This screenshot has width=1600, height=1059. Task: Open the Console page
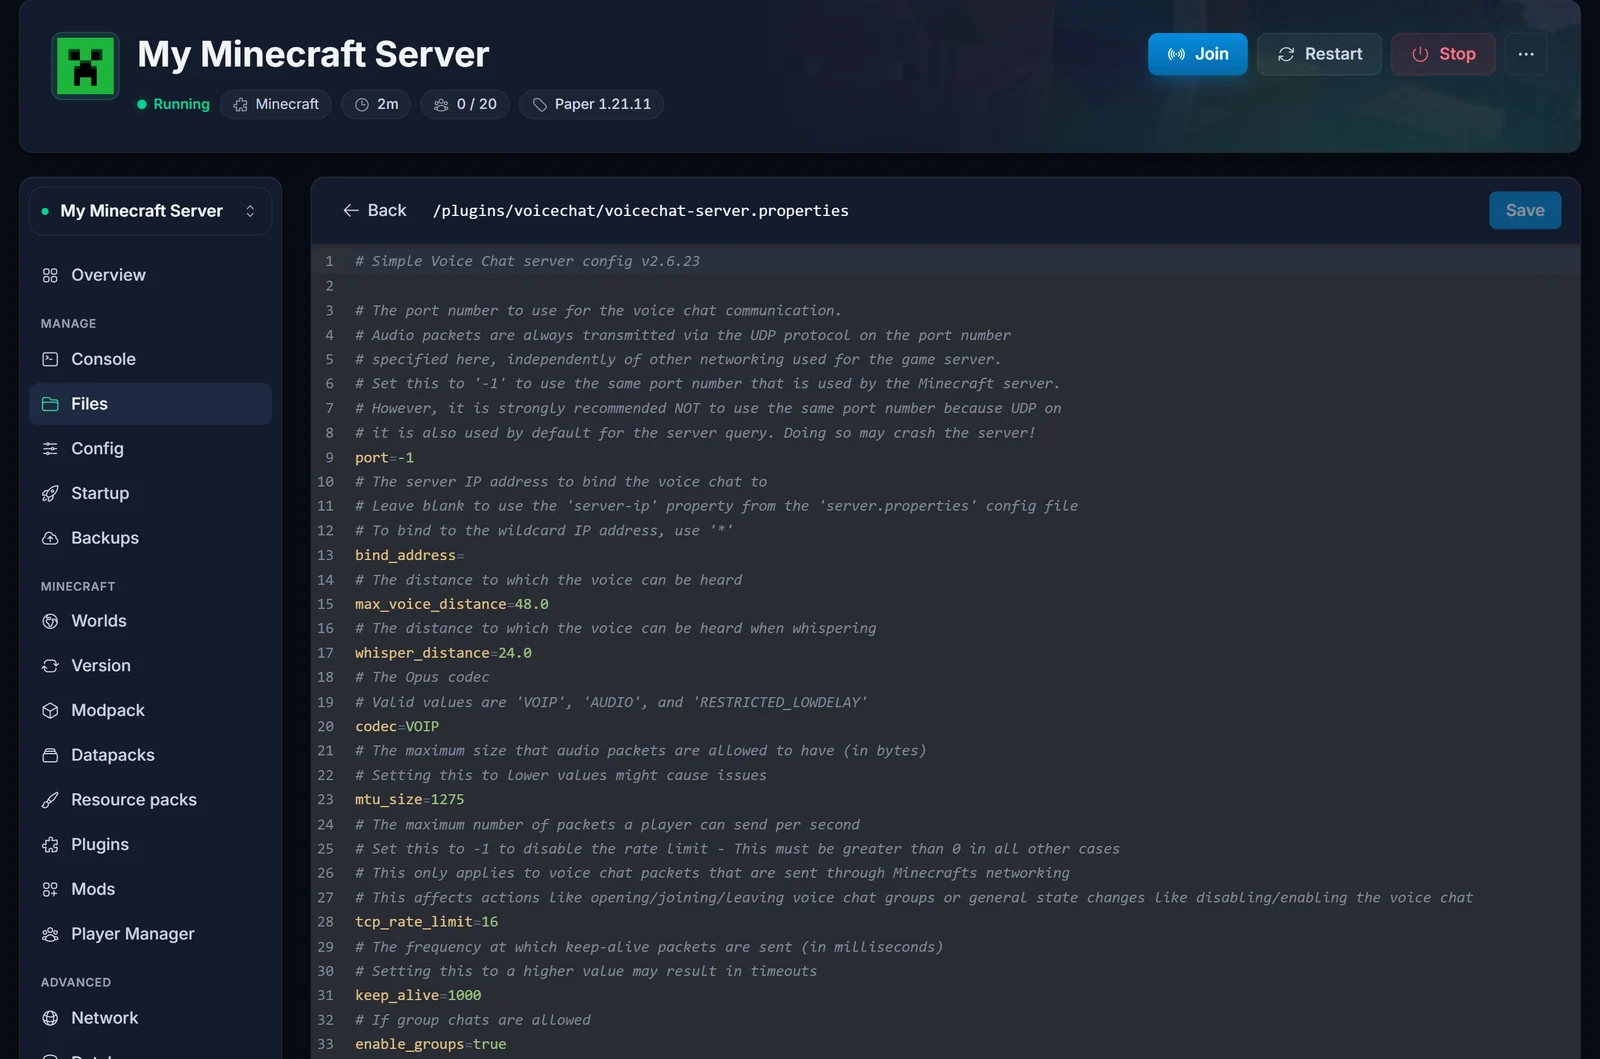click(150, 359)
